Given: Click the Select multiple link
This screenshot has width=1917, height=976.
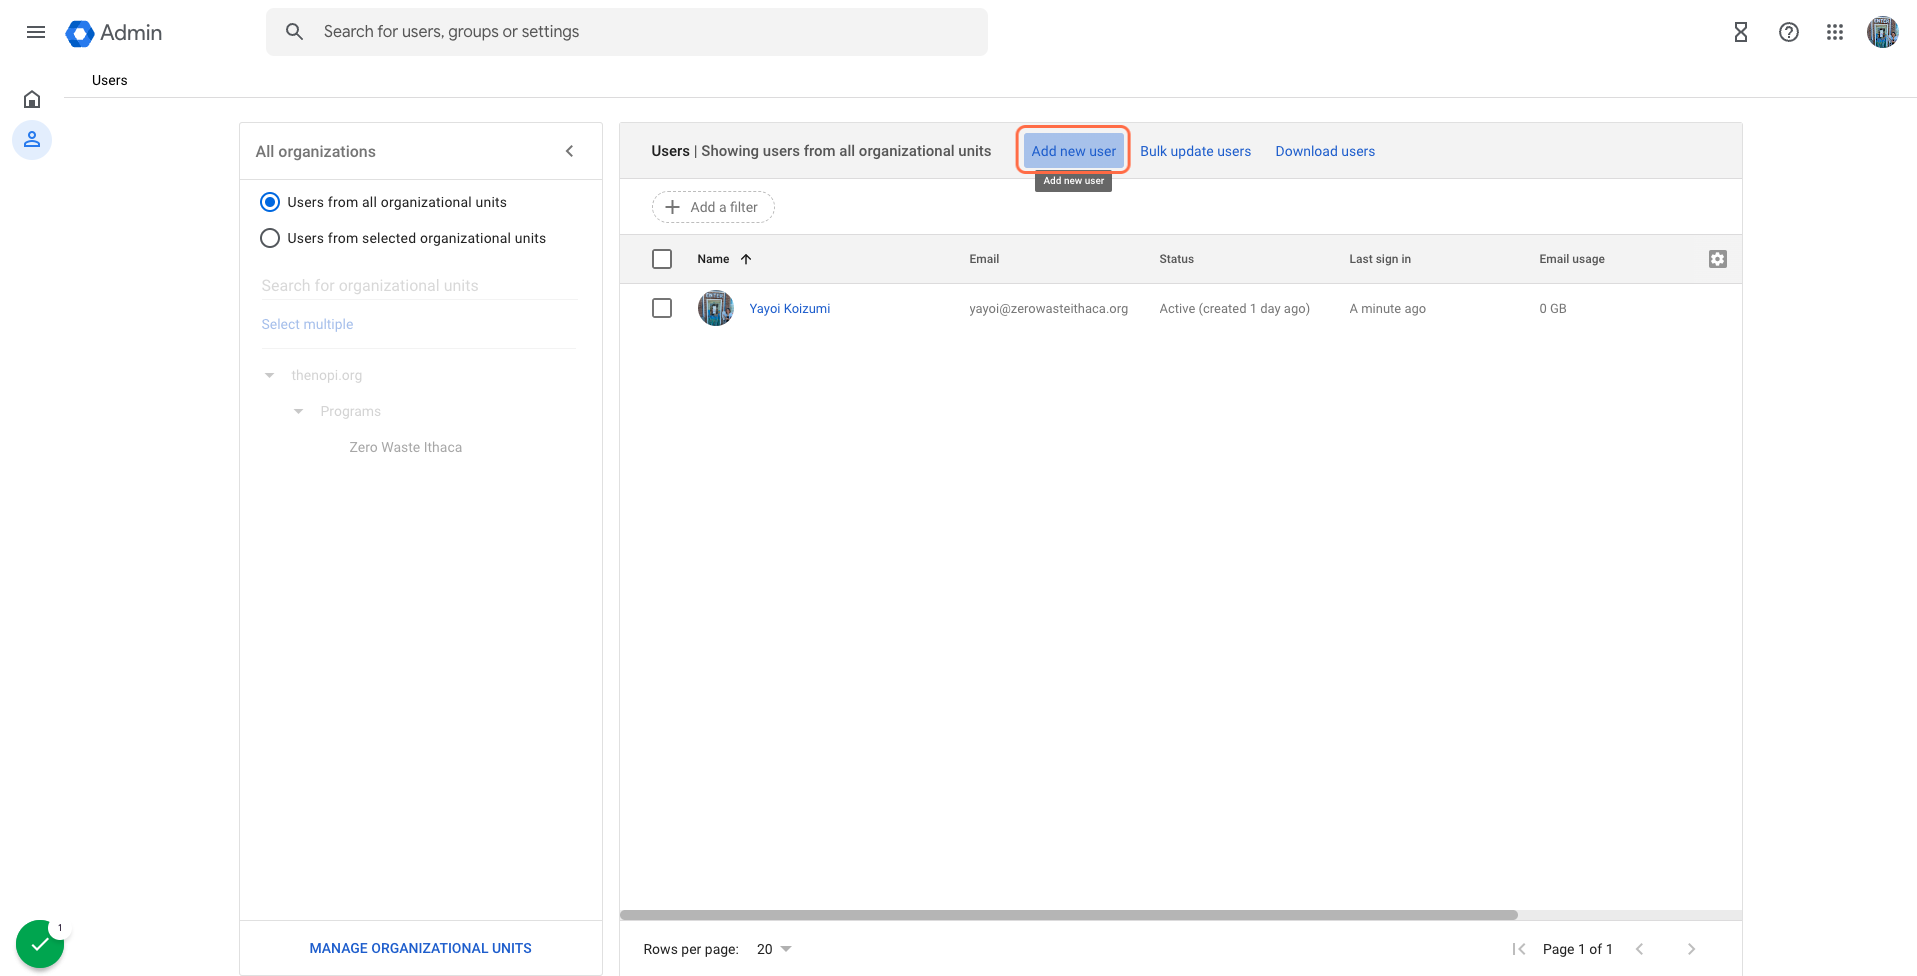Looking at the screenshot, I should pyautogui.click(x=307, y=324).
